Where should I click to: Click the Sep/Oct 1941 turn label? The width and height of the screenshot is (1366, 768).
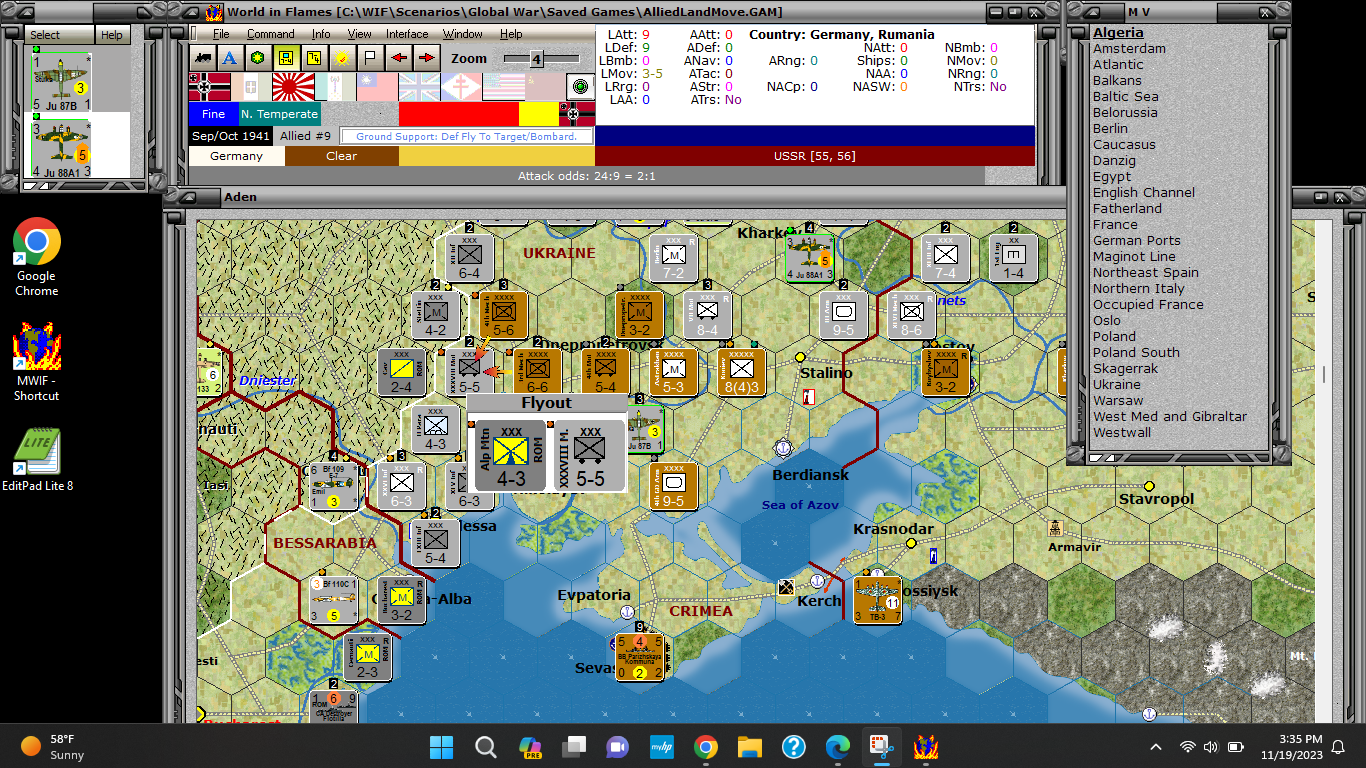231,136
